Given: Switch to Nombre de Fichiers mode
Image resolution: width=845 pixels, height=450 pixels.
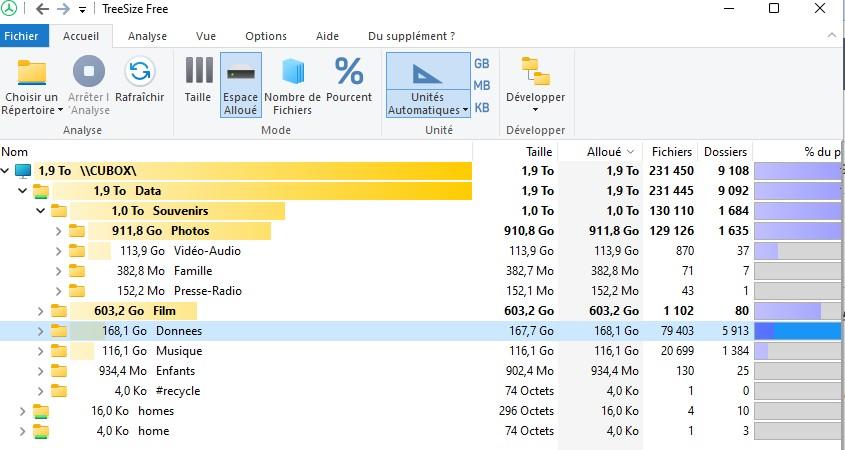Looking at the screenshot, I should [x=292, y=71].
